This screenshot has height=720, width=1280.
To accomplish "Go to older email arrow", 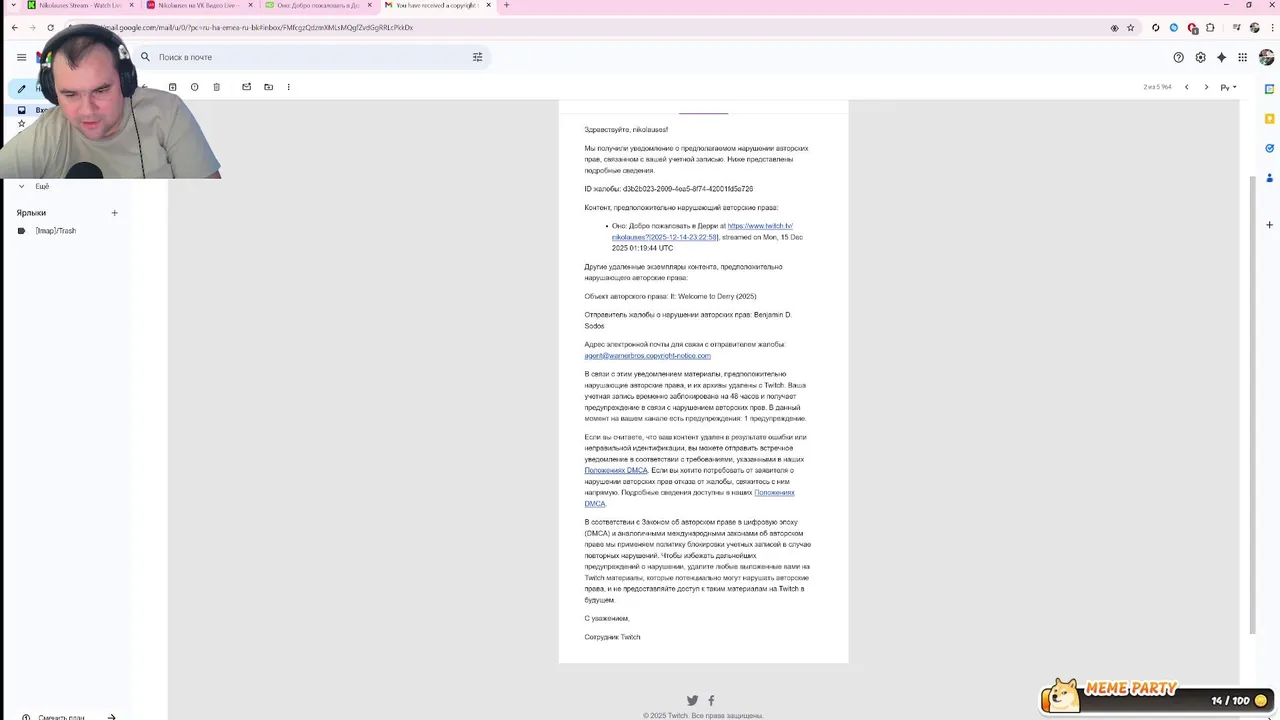I will point(1206,87).
